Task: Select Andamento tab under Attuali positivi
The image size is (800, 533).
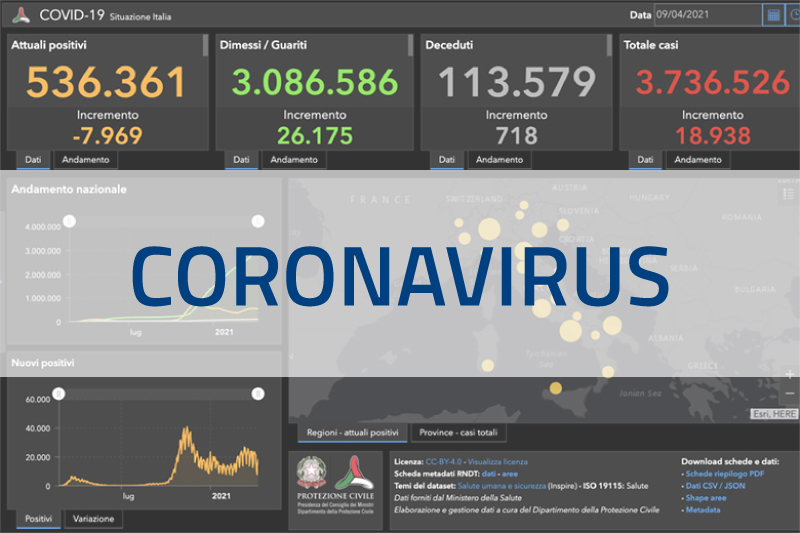Action: (86, 160)
